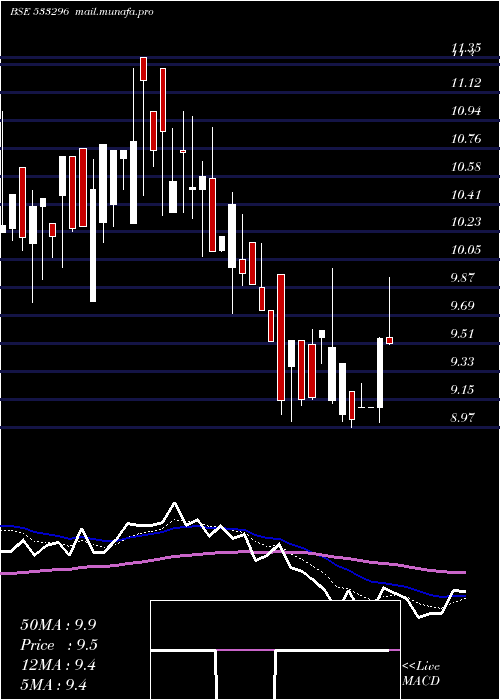The width and height of the screenshot is (500, 700).
Task: Click the last small red candle near 9.51
Action: (389, 341)
